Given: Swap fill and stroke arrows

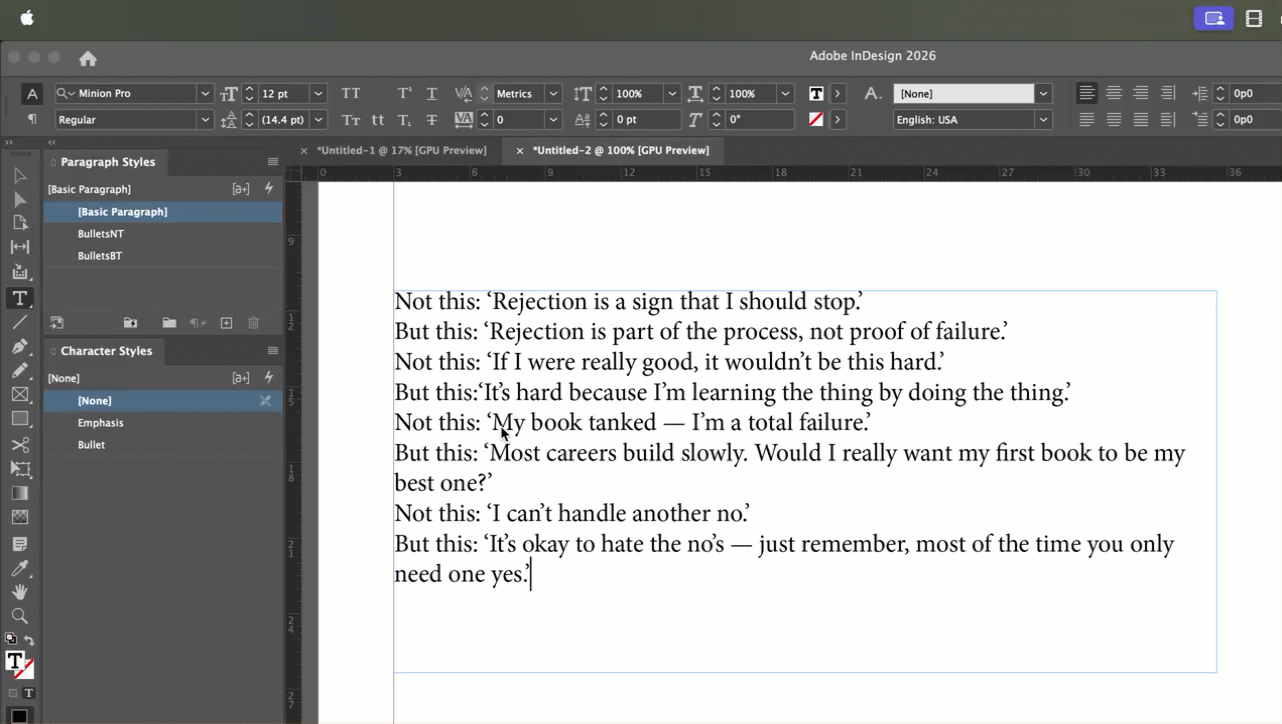Looking at the screenshot, I should [29, 640].
